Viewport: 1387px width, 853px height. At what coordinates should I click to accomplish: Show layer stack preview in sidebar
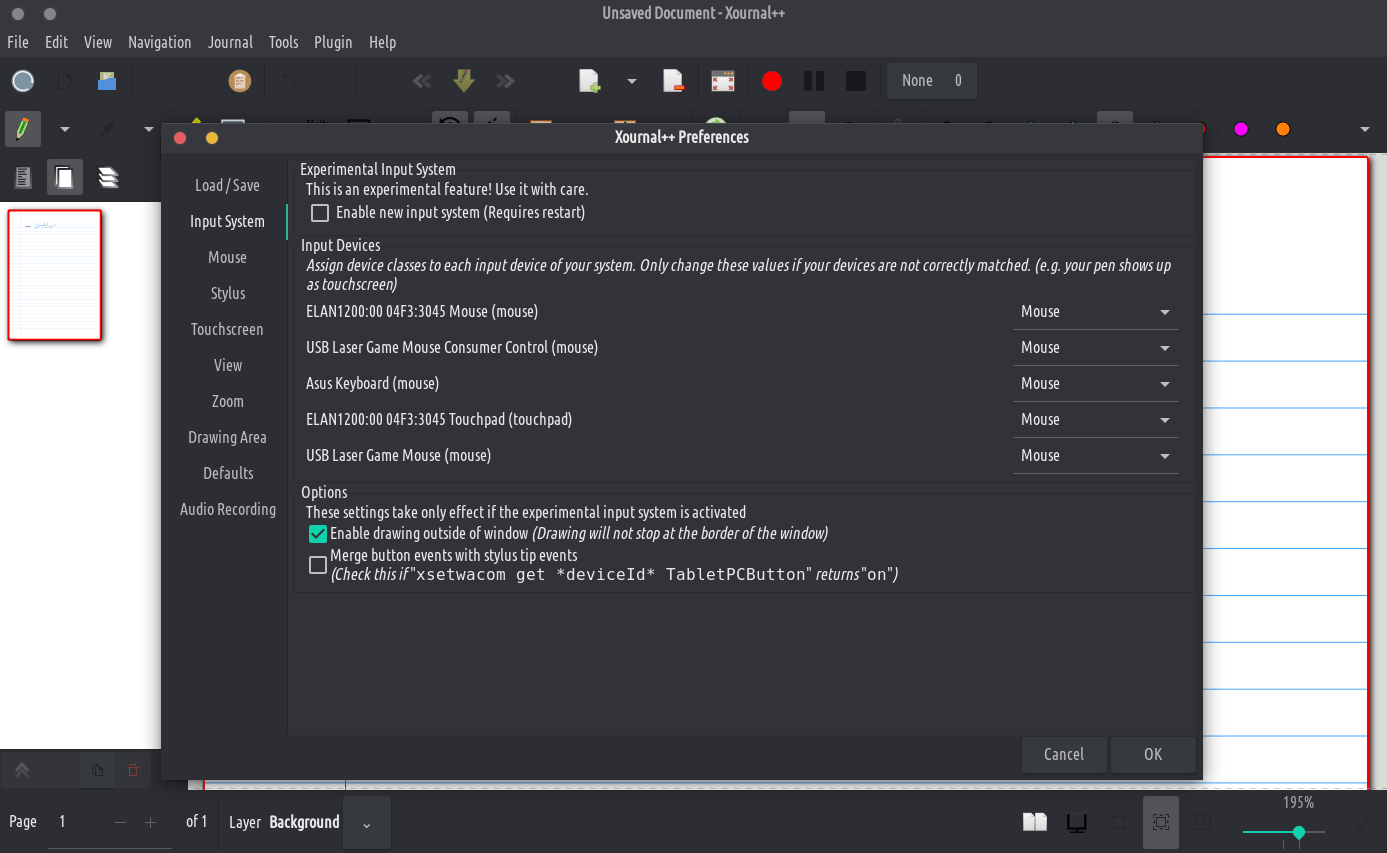pyautogui.click(x=108, y=178)
